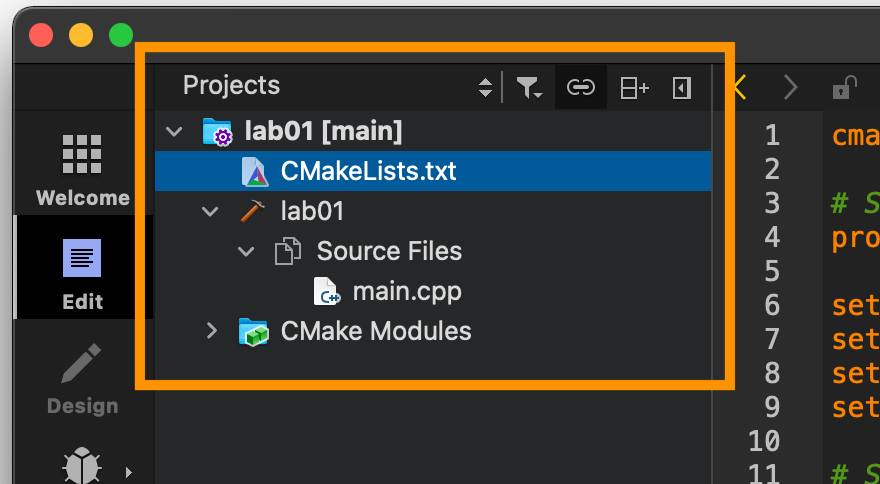This screenshot has width=880, height=484.
Task: Switch to Welcome mode
Action: (82, 170)
